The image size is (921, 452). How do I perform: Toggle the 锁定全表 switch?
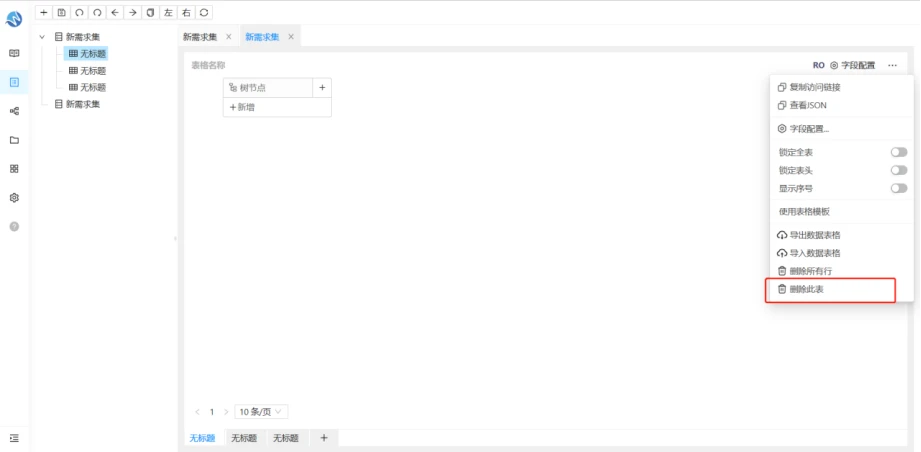pos(899,153)
